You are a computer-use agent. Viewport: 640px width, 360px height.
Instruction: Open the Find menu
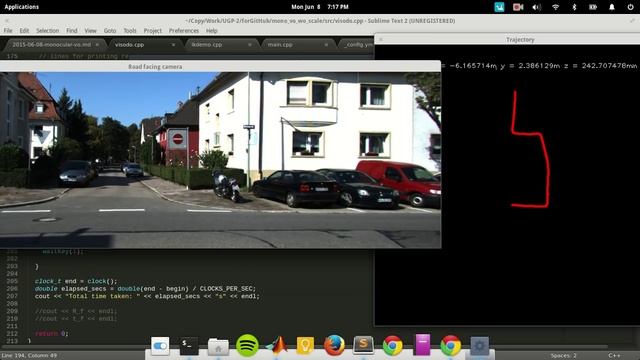click(x=71, y=31)
